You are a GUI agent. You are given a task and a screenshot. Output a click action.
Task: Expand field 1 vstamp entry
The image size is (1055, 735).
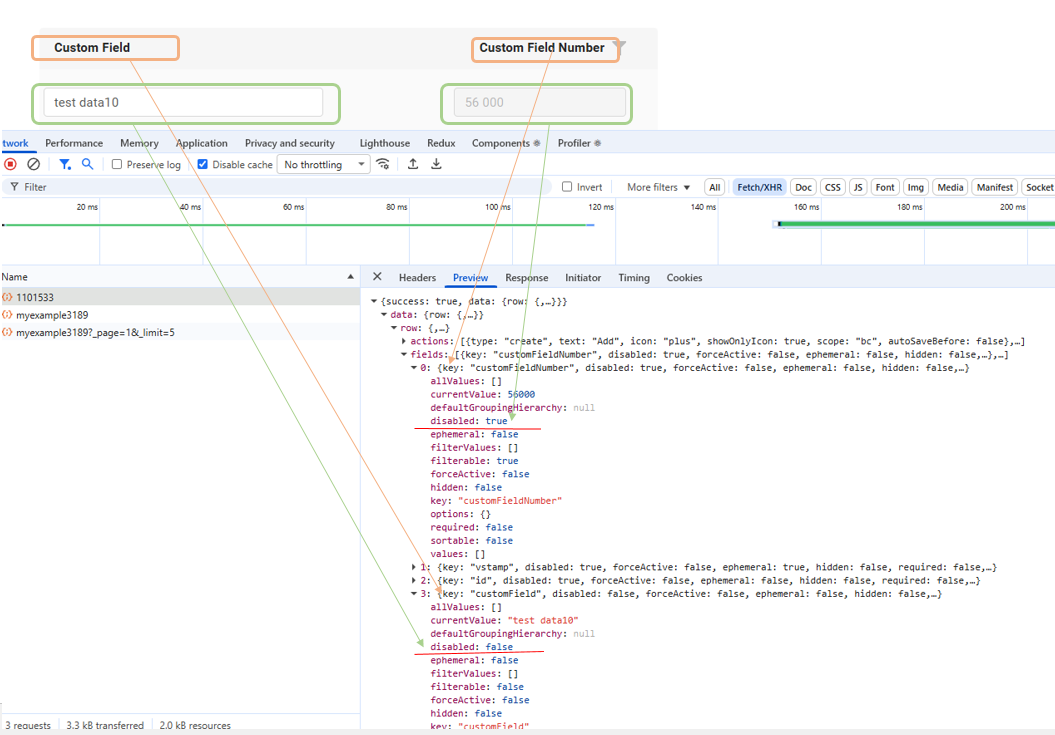pyautogui.click(x=414, y=567)
